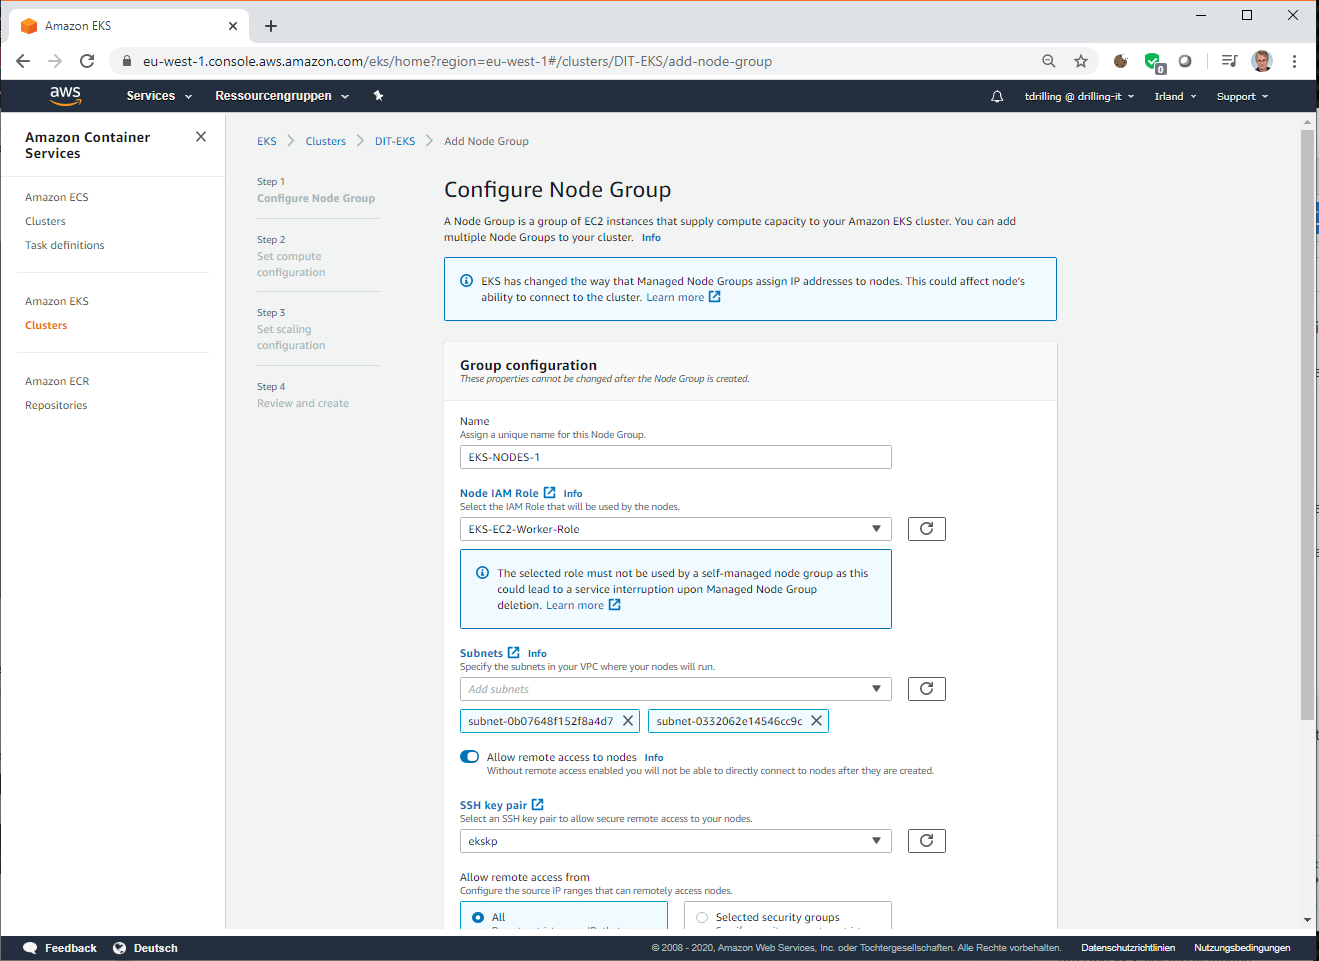Viewport: 1319px width, 961px height.
Task: Open SSH key pair external link icon
Action: (x=538, y=805)
